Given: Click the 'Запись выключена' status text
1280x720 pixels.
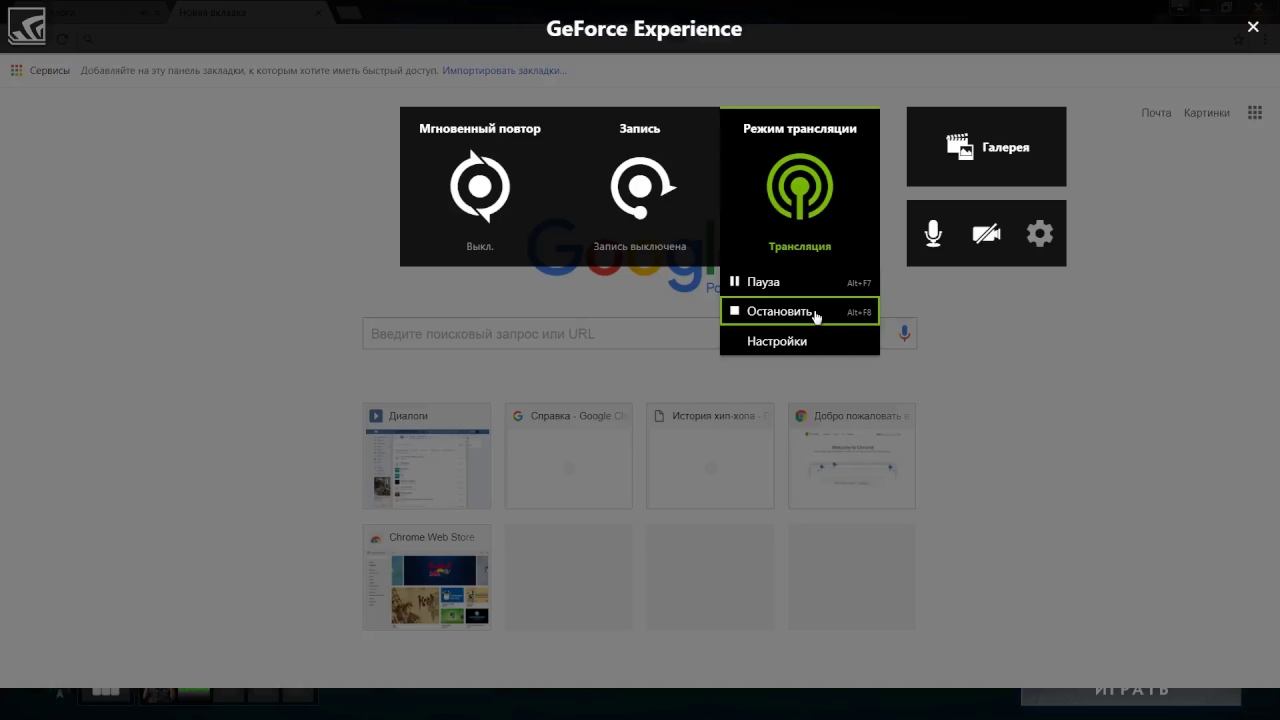Looking at the screenshot, I should coord(640,246).
